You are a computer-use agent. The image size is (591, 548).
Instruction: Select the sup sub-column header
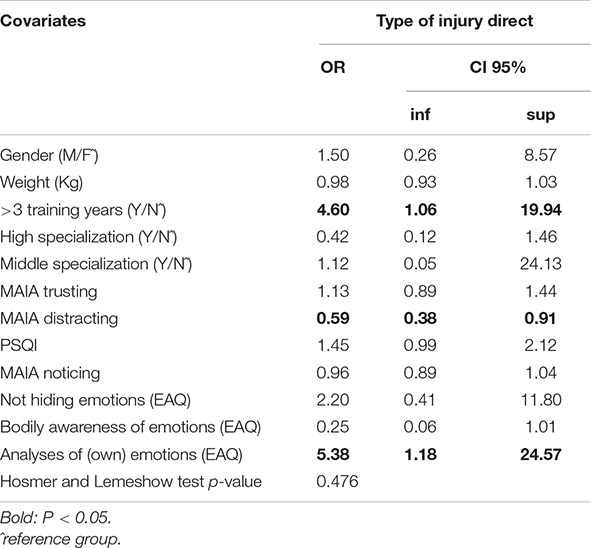coord(541,115)
